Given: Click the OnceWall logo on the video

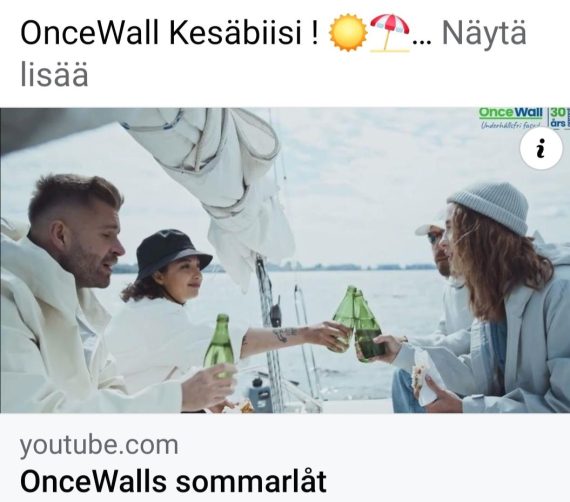Looking at the screenshot, I should (x=510, y=113).
